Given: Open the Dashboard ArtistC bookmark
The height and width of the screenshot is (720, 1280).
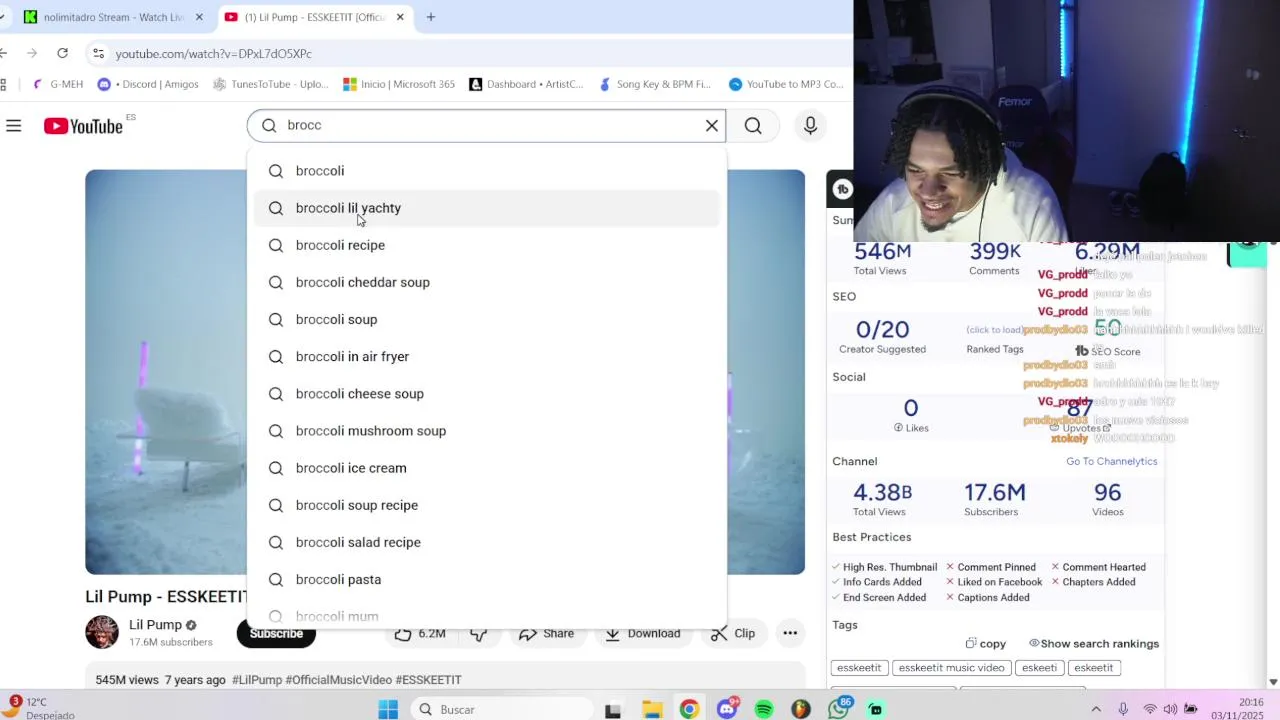Looking at the screenshot, I should pyautogui.click(x=526, y=84).
